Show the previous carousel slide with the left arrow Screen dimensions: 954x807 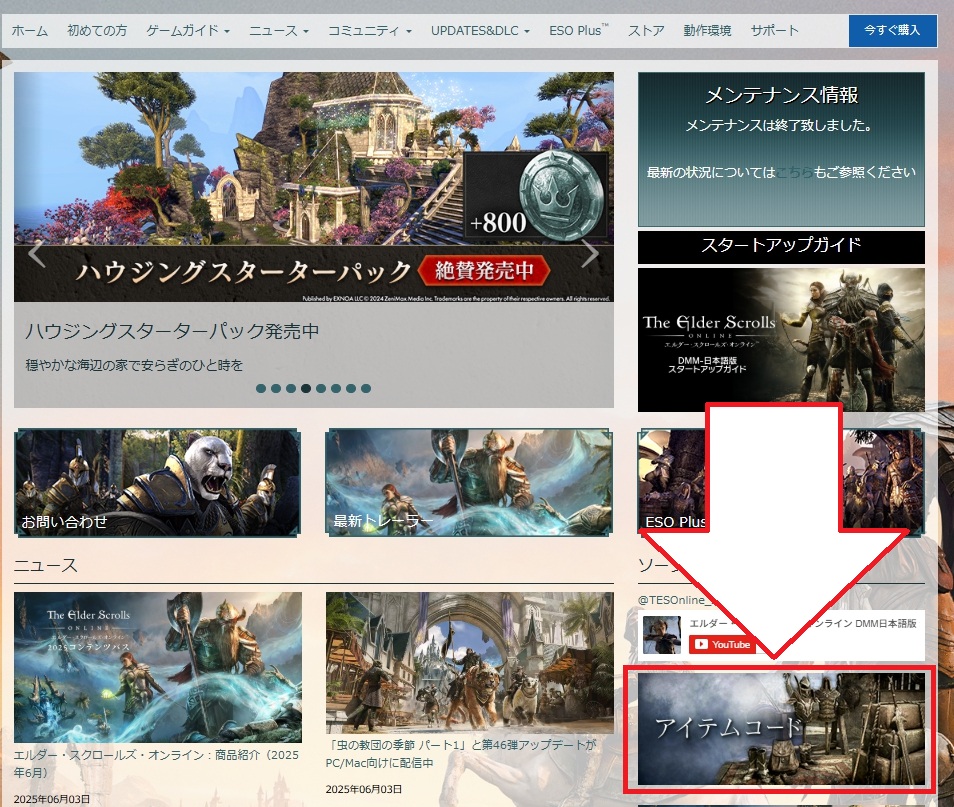37,254
